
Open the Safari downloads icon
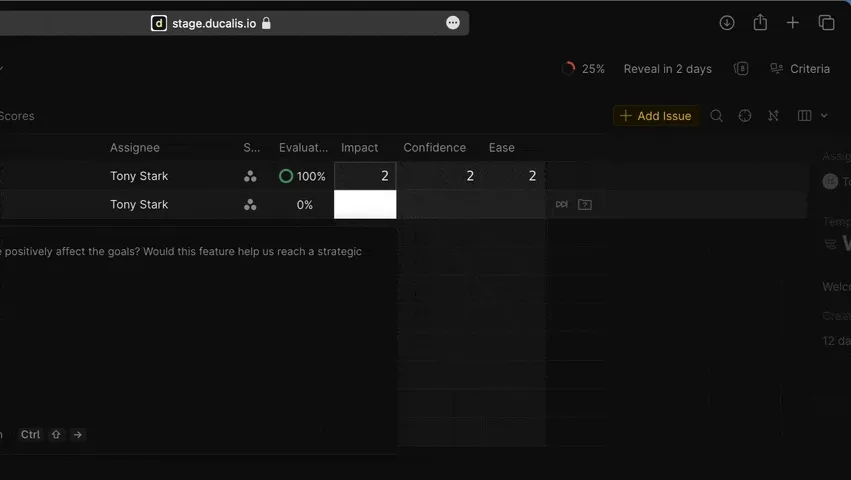727,23
